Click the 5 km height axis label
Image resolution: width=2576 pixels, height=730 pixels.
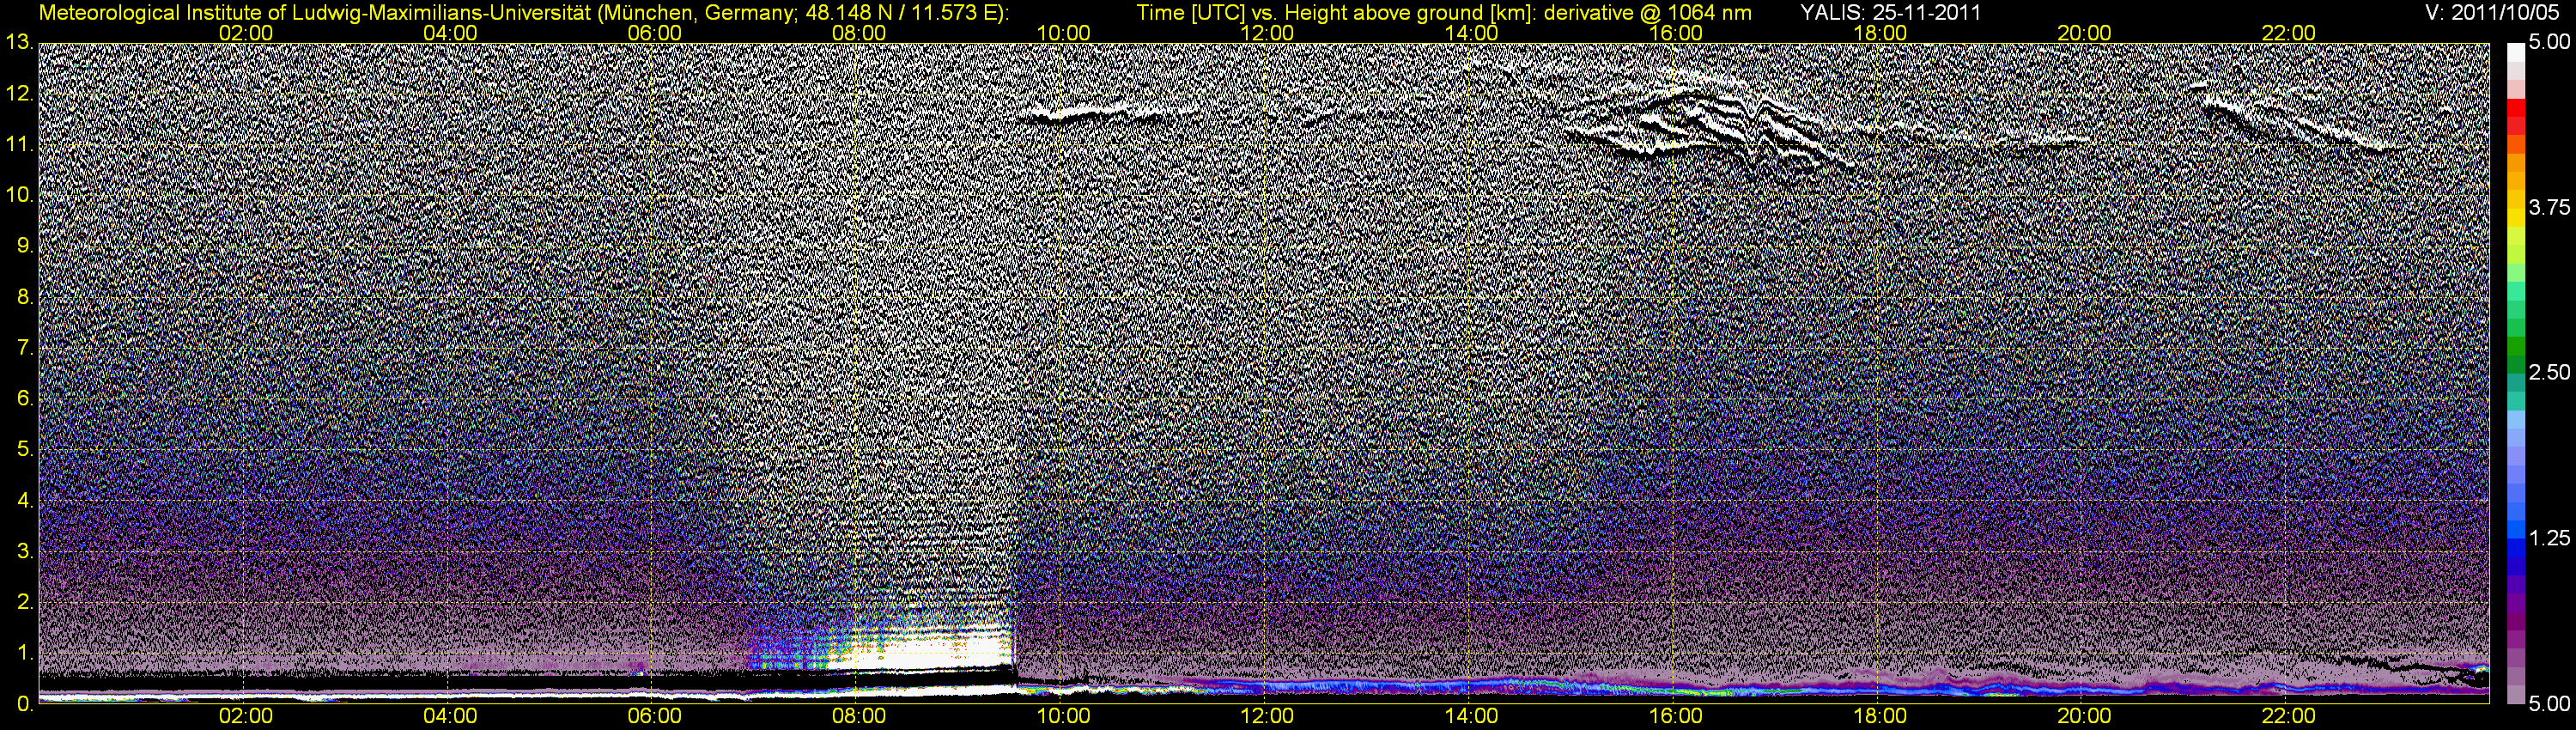(x=24, y=450)
